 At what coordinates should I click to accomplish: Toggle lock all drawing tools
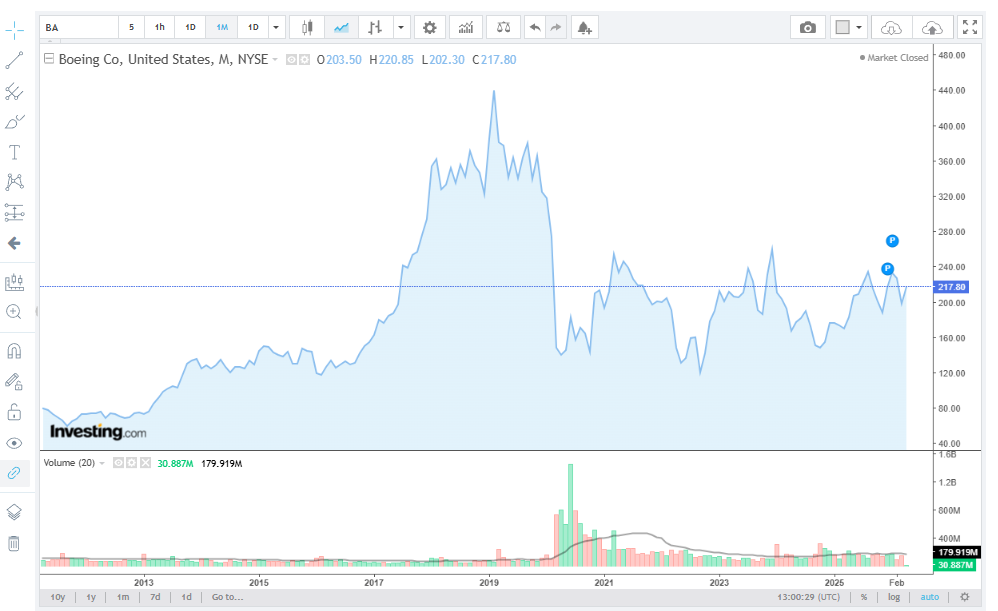coord(14,412)
